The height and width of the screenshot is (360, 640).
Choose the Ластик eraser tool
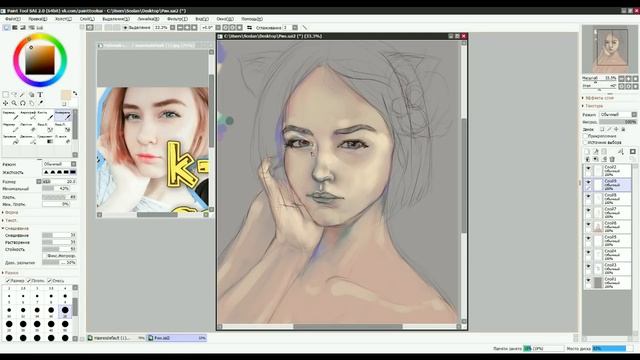point(28,127)
